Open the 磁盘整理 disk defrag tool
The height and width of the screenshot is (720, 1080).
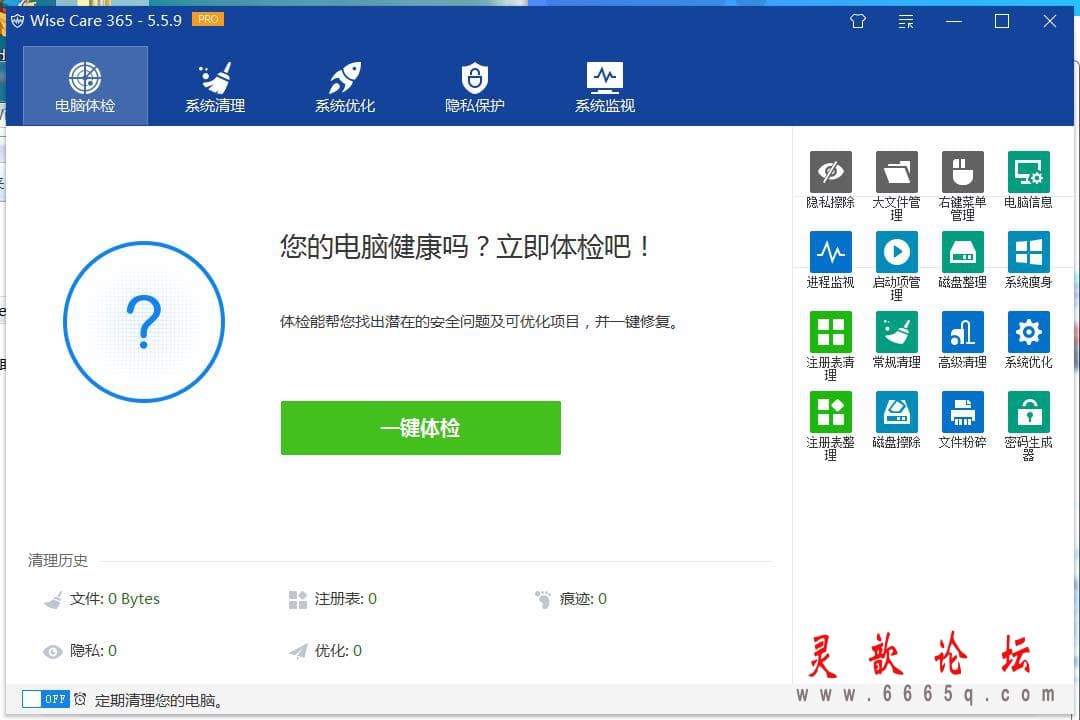pos(962,251)
